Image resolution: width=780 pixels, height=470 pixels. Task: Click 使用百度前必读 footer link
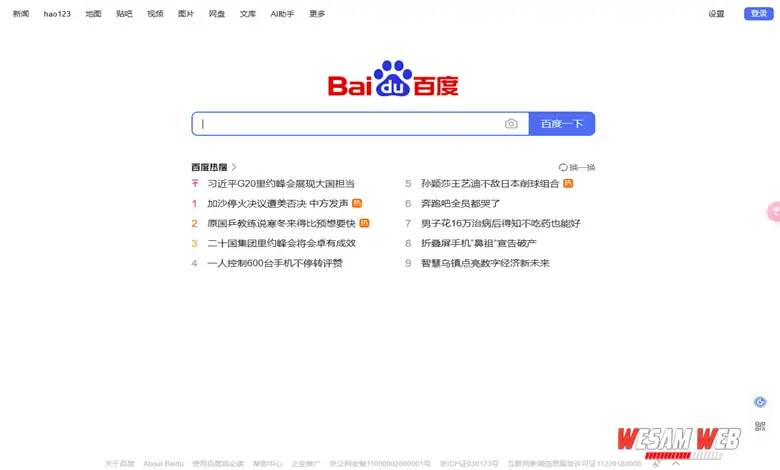(218, 464)
